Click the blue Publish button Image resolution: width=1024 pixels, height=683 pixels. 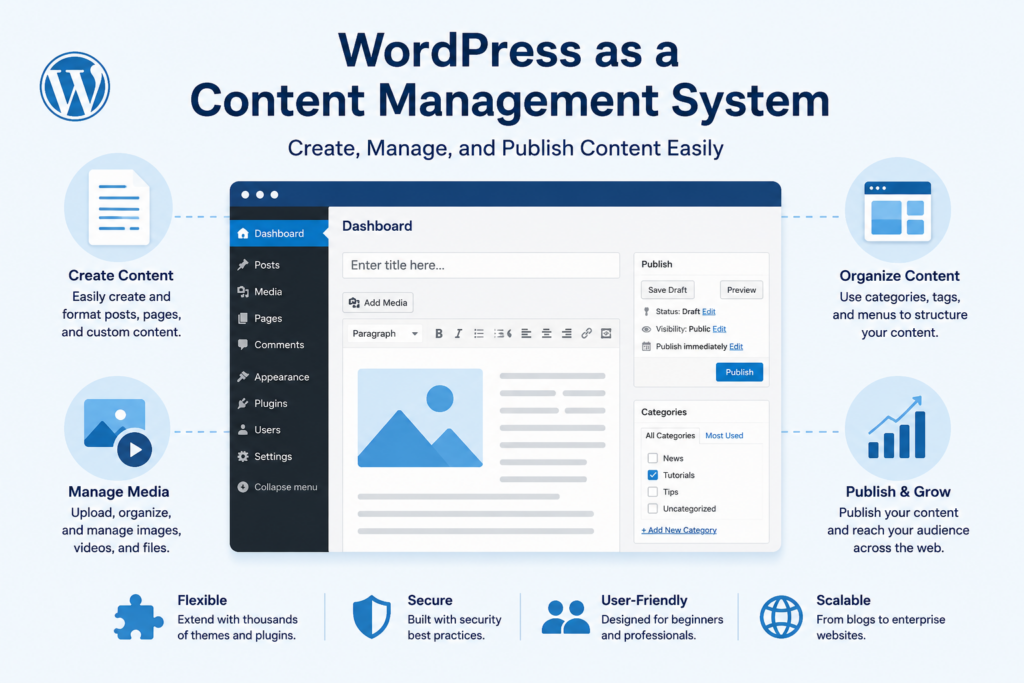pos(739,372)
